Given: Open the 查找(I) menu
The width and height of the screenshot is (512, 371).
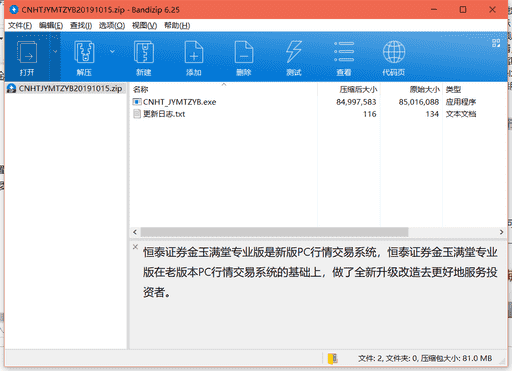Looking at the screenshot, I should click(x=81, y=26).
